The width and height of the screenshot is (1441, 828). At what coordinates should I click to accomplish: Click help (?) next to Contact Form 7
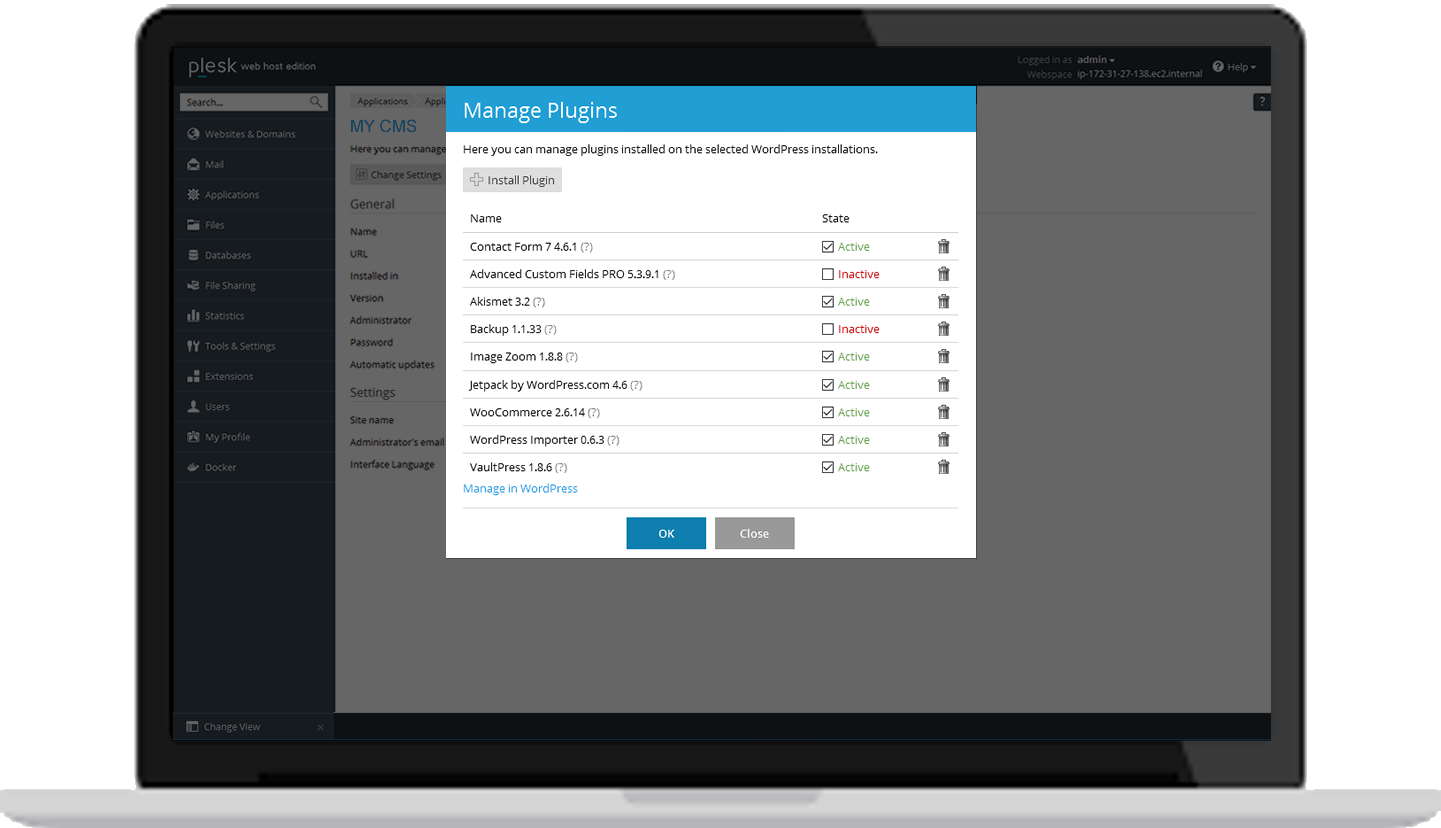tap(587, 247)
